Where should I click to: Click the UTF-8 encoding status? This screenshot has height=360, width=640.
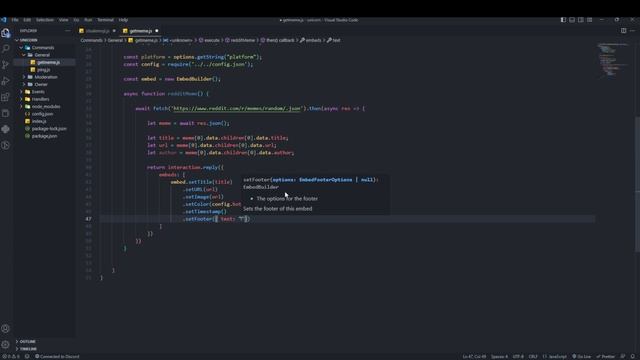(518, 356)
